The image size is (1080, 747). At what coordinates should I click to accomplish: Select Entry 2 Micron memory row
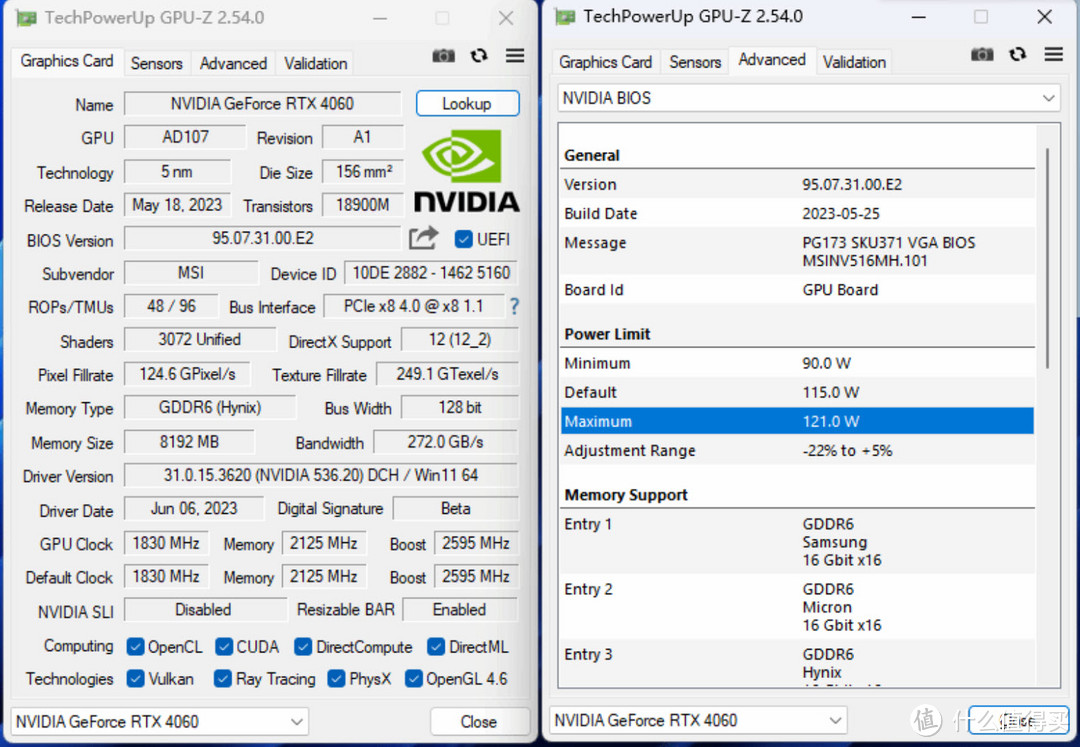point(797,607)
